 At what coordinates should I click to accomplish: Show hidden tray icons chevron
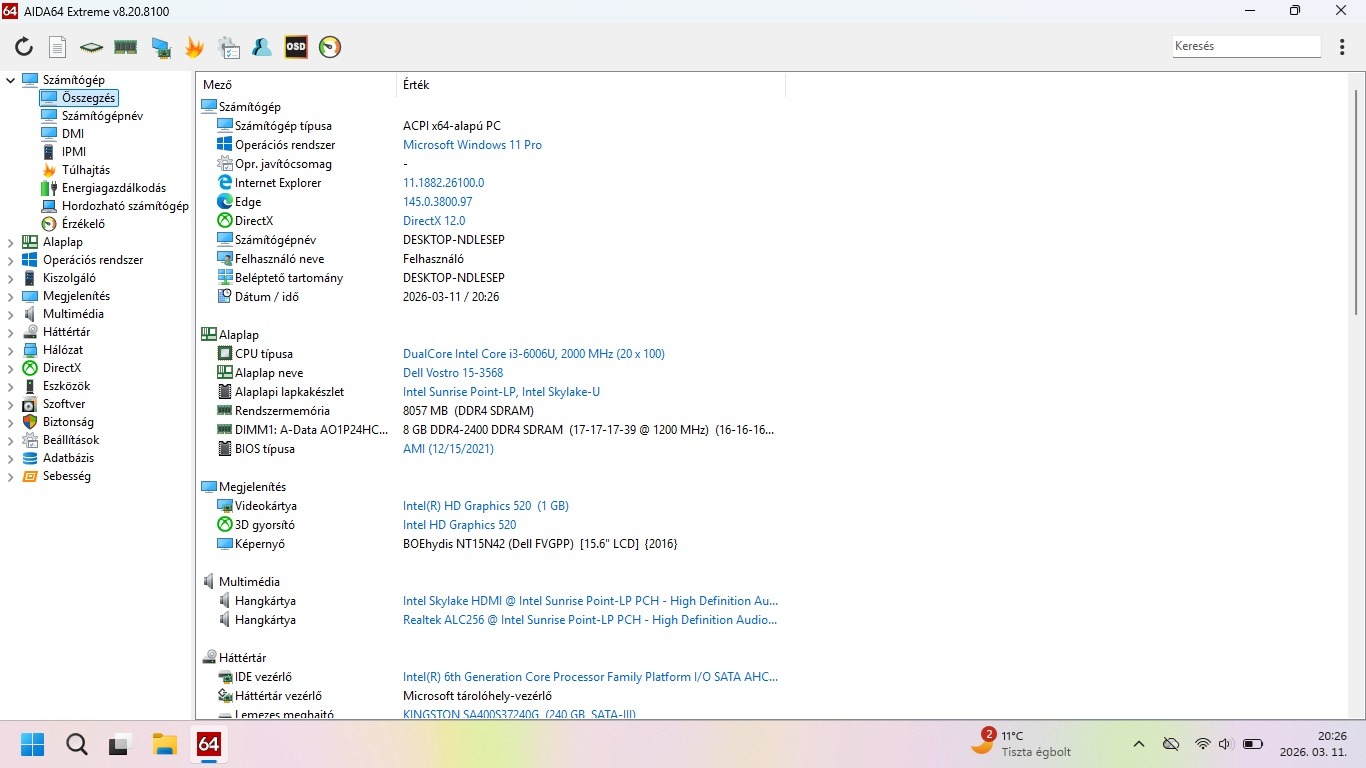tap(1139, 744)
